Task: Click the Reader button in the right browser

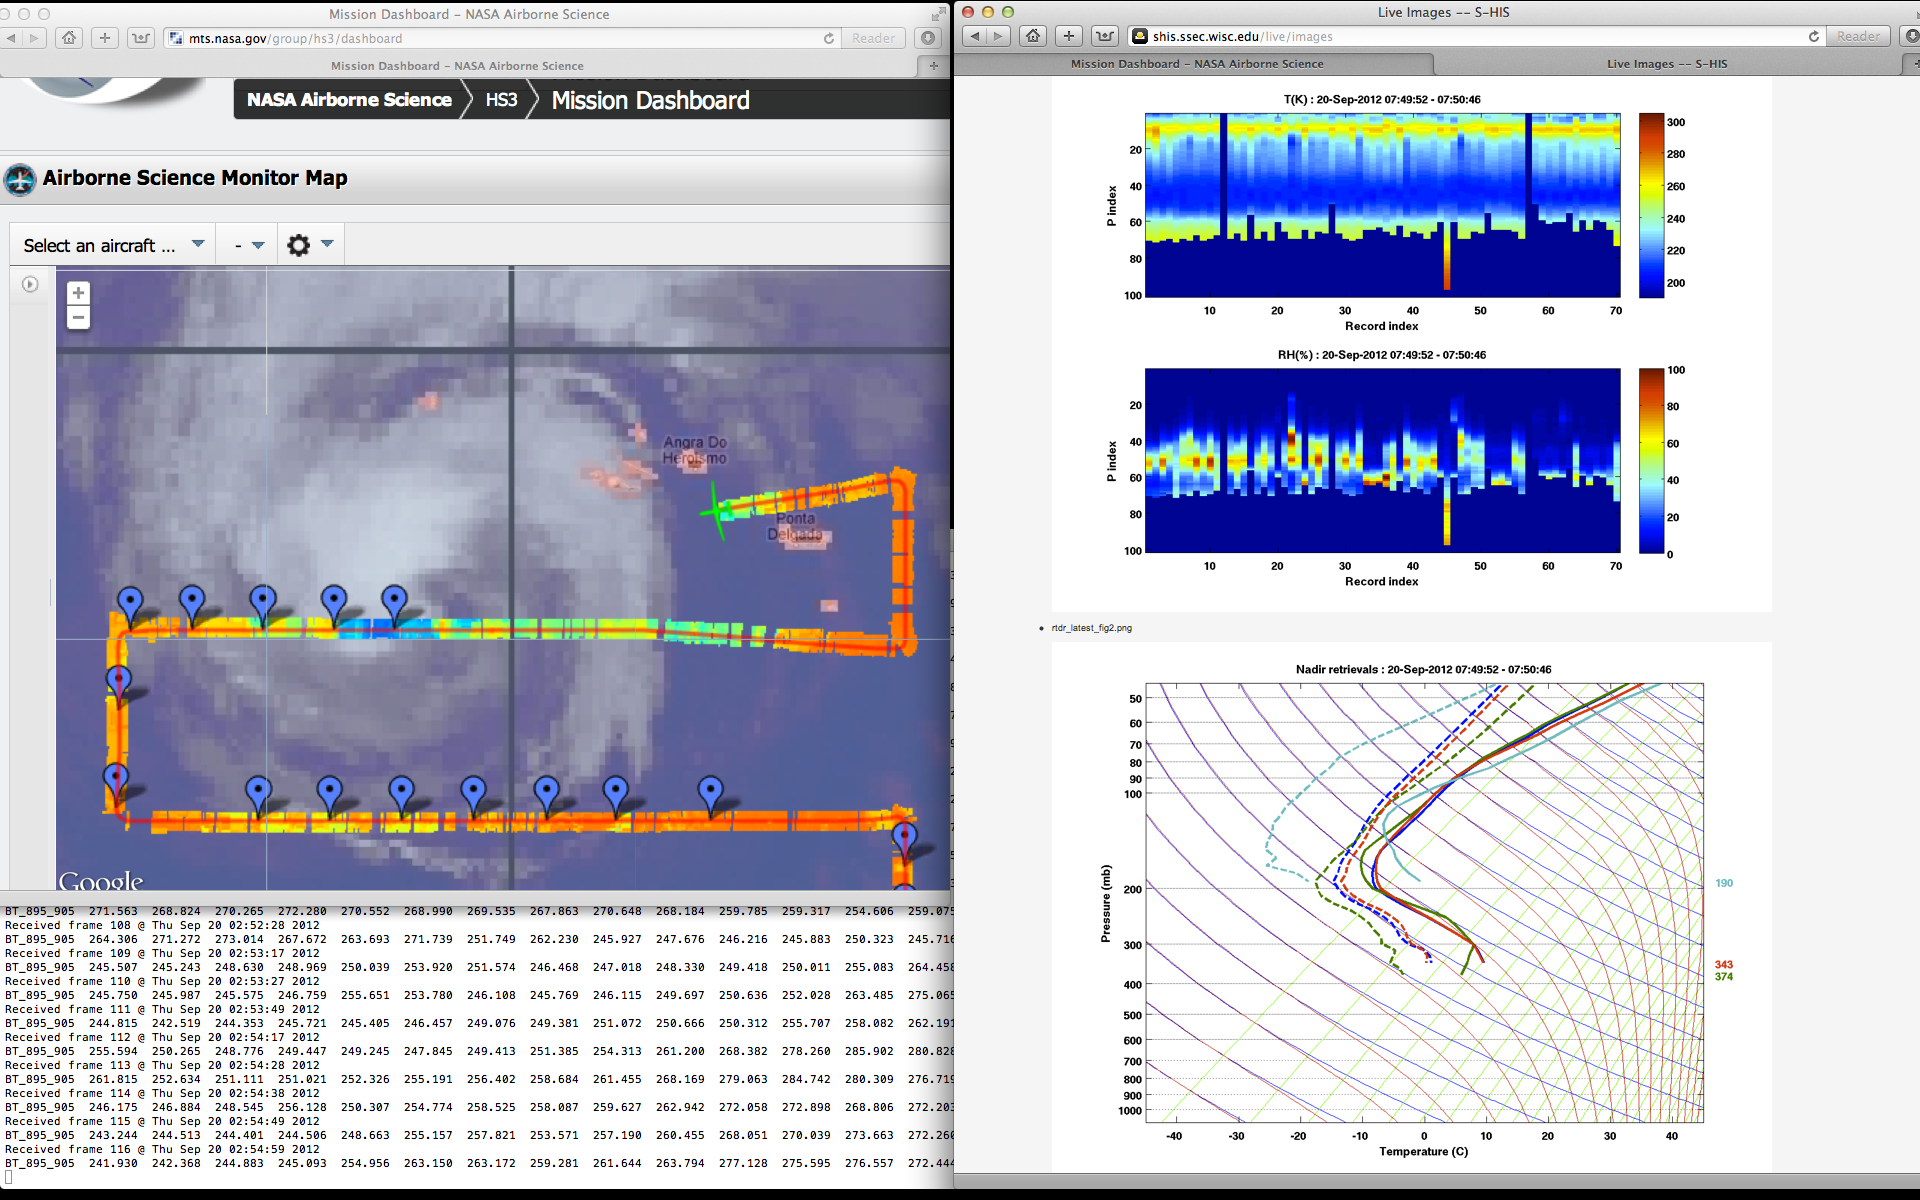Action: coord(1858,36)
